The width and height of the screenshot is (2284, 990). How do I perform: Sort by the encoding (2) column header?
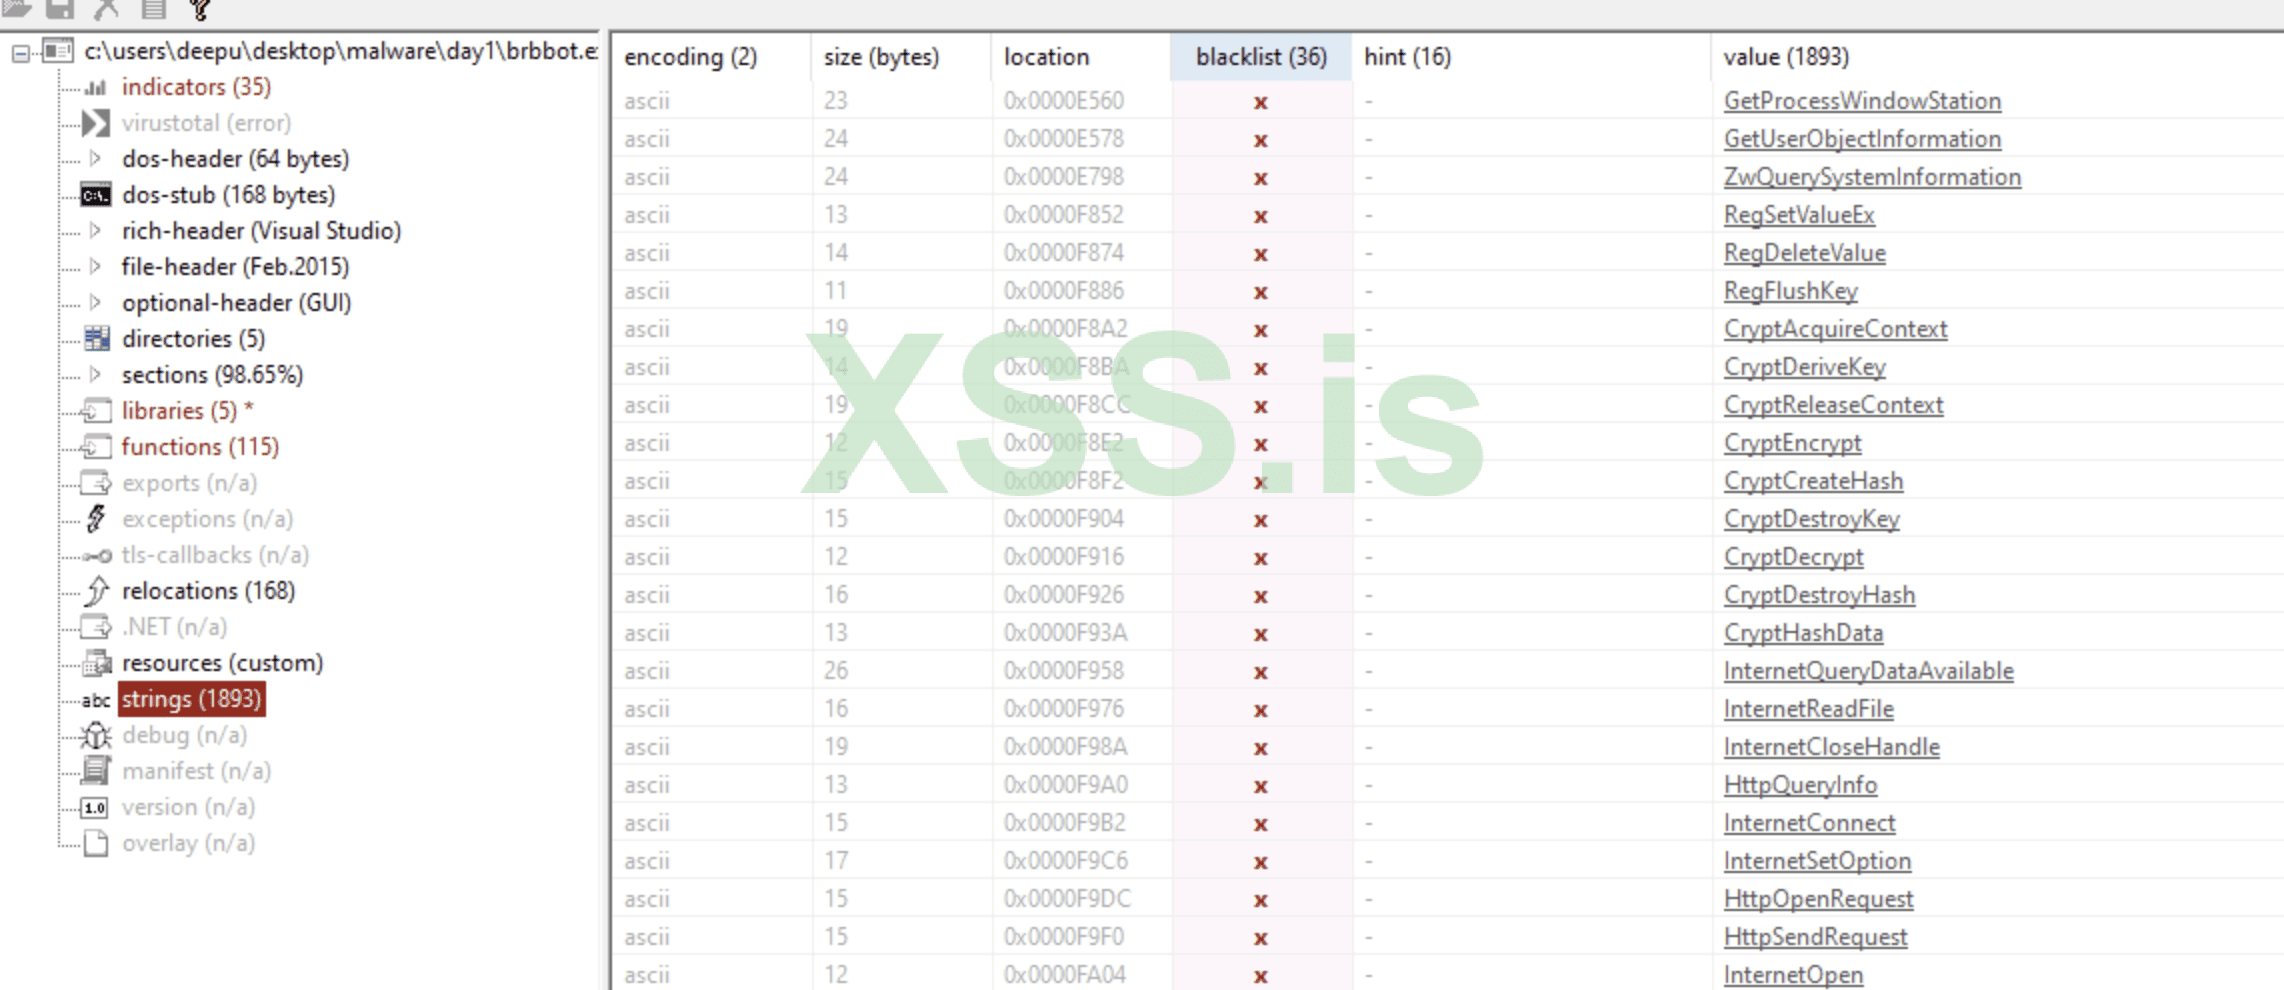[x=711, y=57]
